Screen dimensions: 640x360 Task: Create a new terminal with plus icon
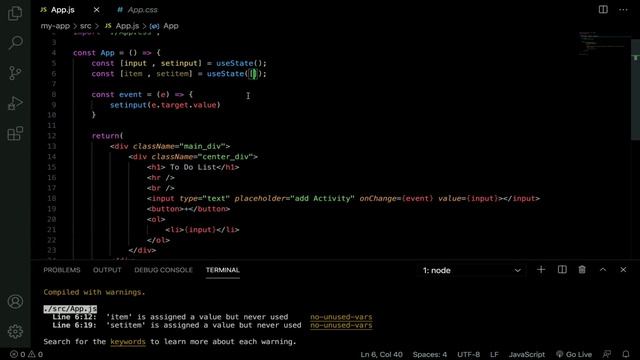pyautogui.click(x=541, y=270)
